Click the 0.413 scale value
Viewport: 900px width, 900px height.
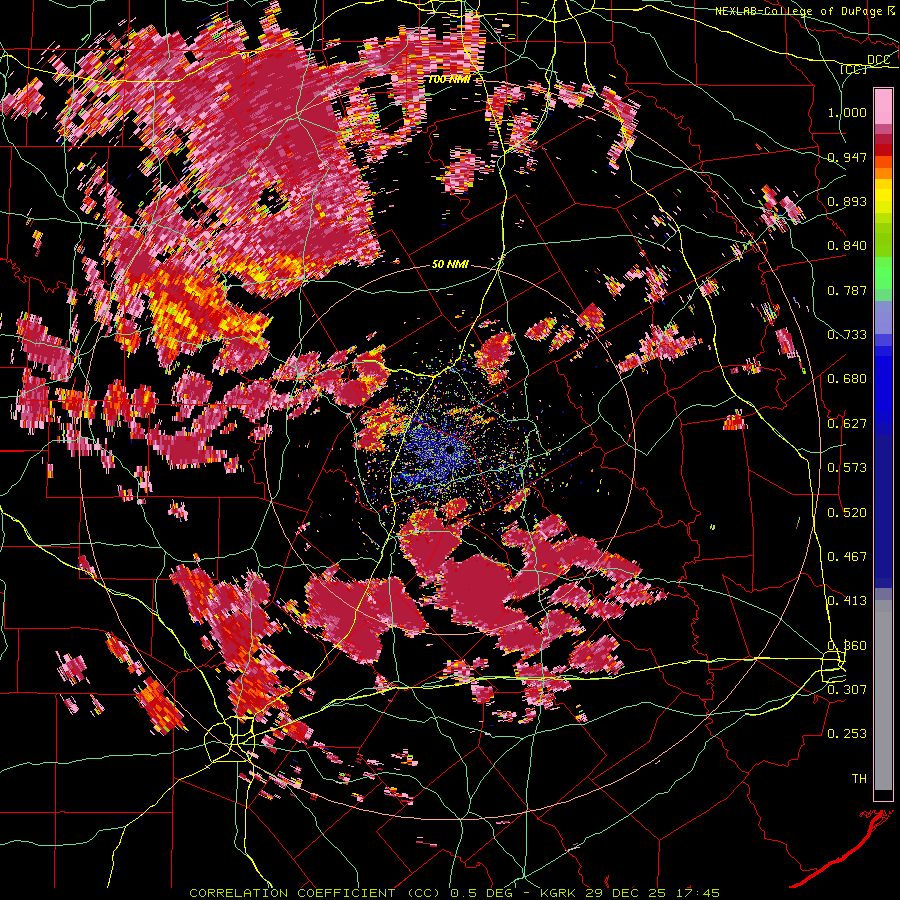(847, 601)
